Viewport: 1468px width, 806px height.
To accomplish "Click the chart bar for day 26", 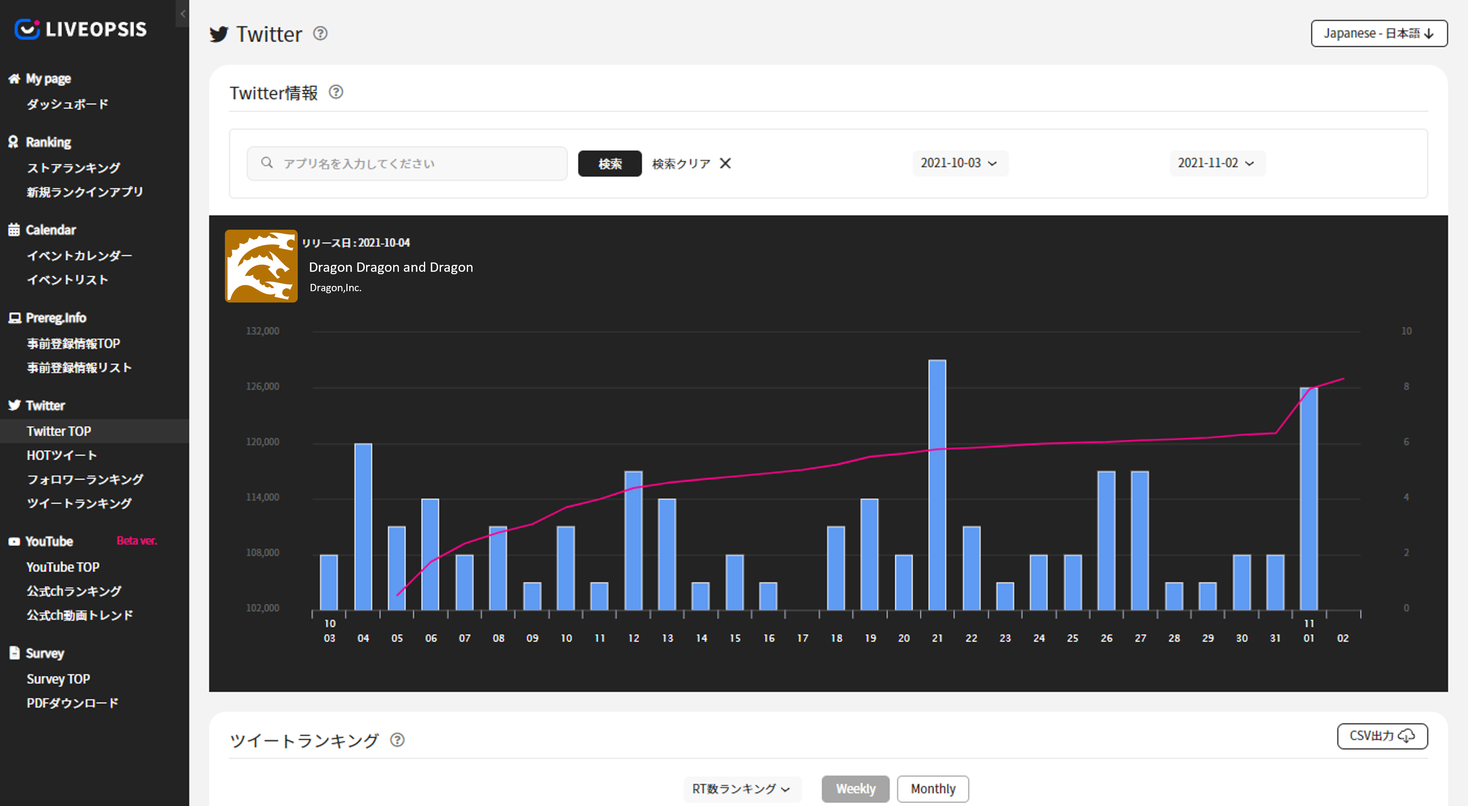I will coord(1106,540).
